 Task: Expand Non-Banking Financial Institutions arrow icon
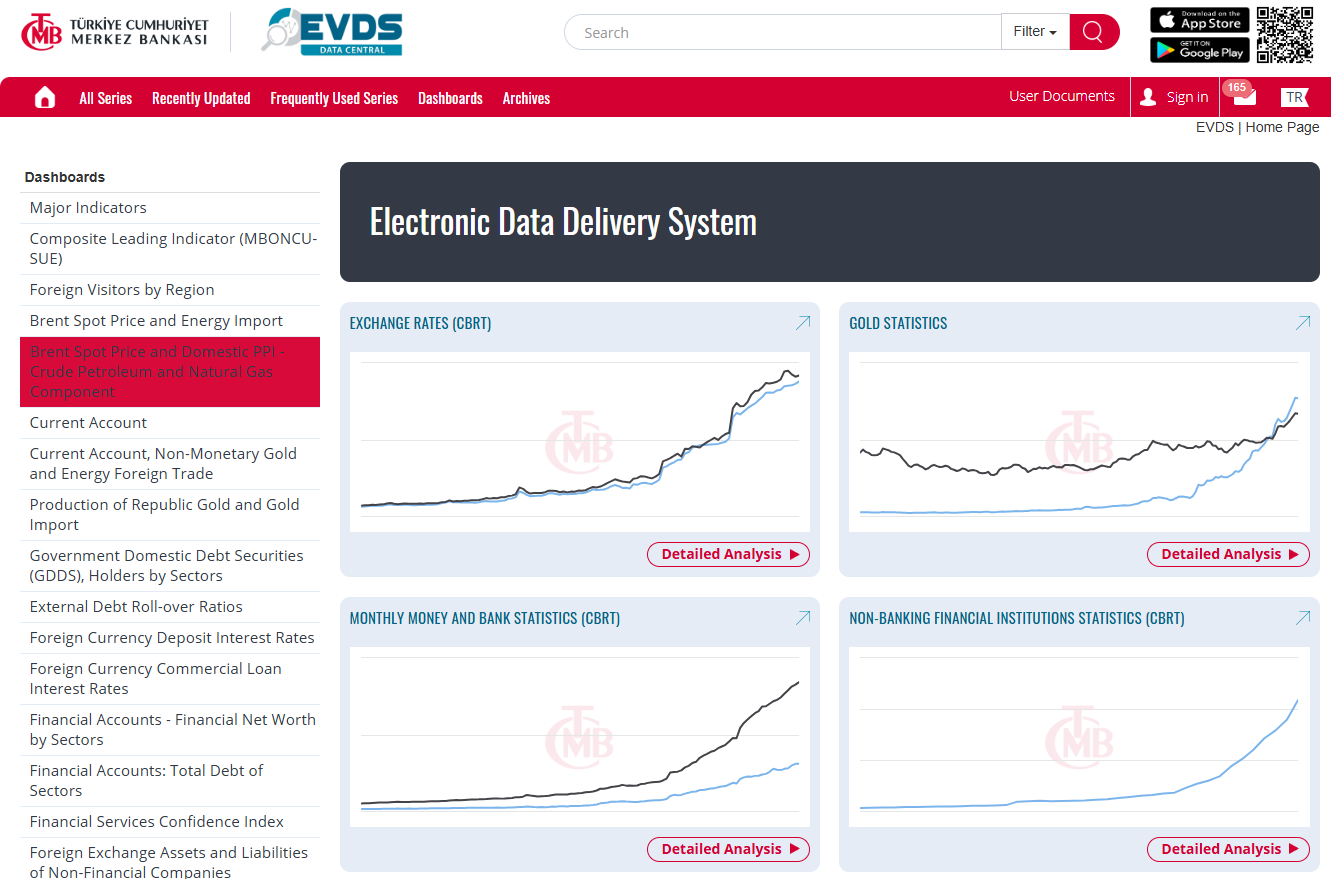(1302, 618)
